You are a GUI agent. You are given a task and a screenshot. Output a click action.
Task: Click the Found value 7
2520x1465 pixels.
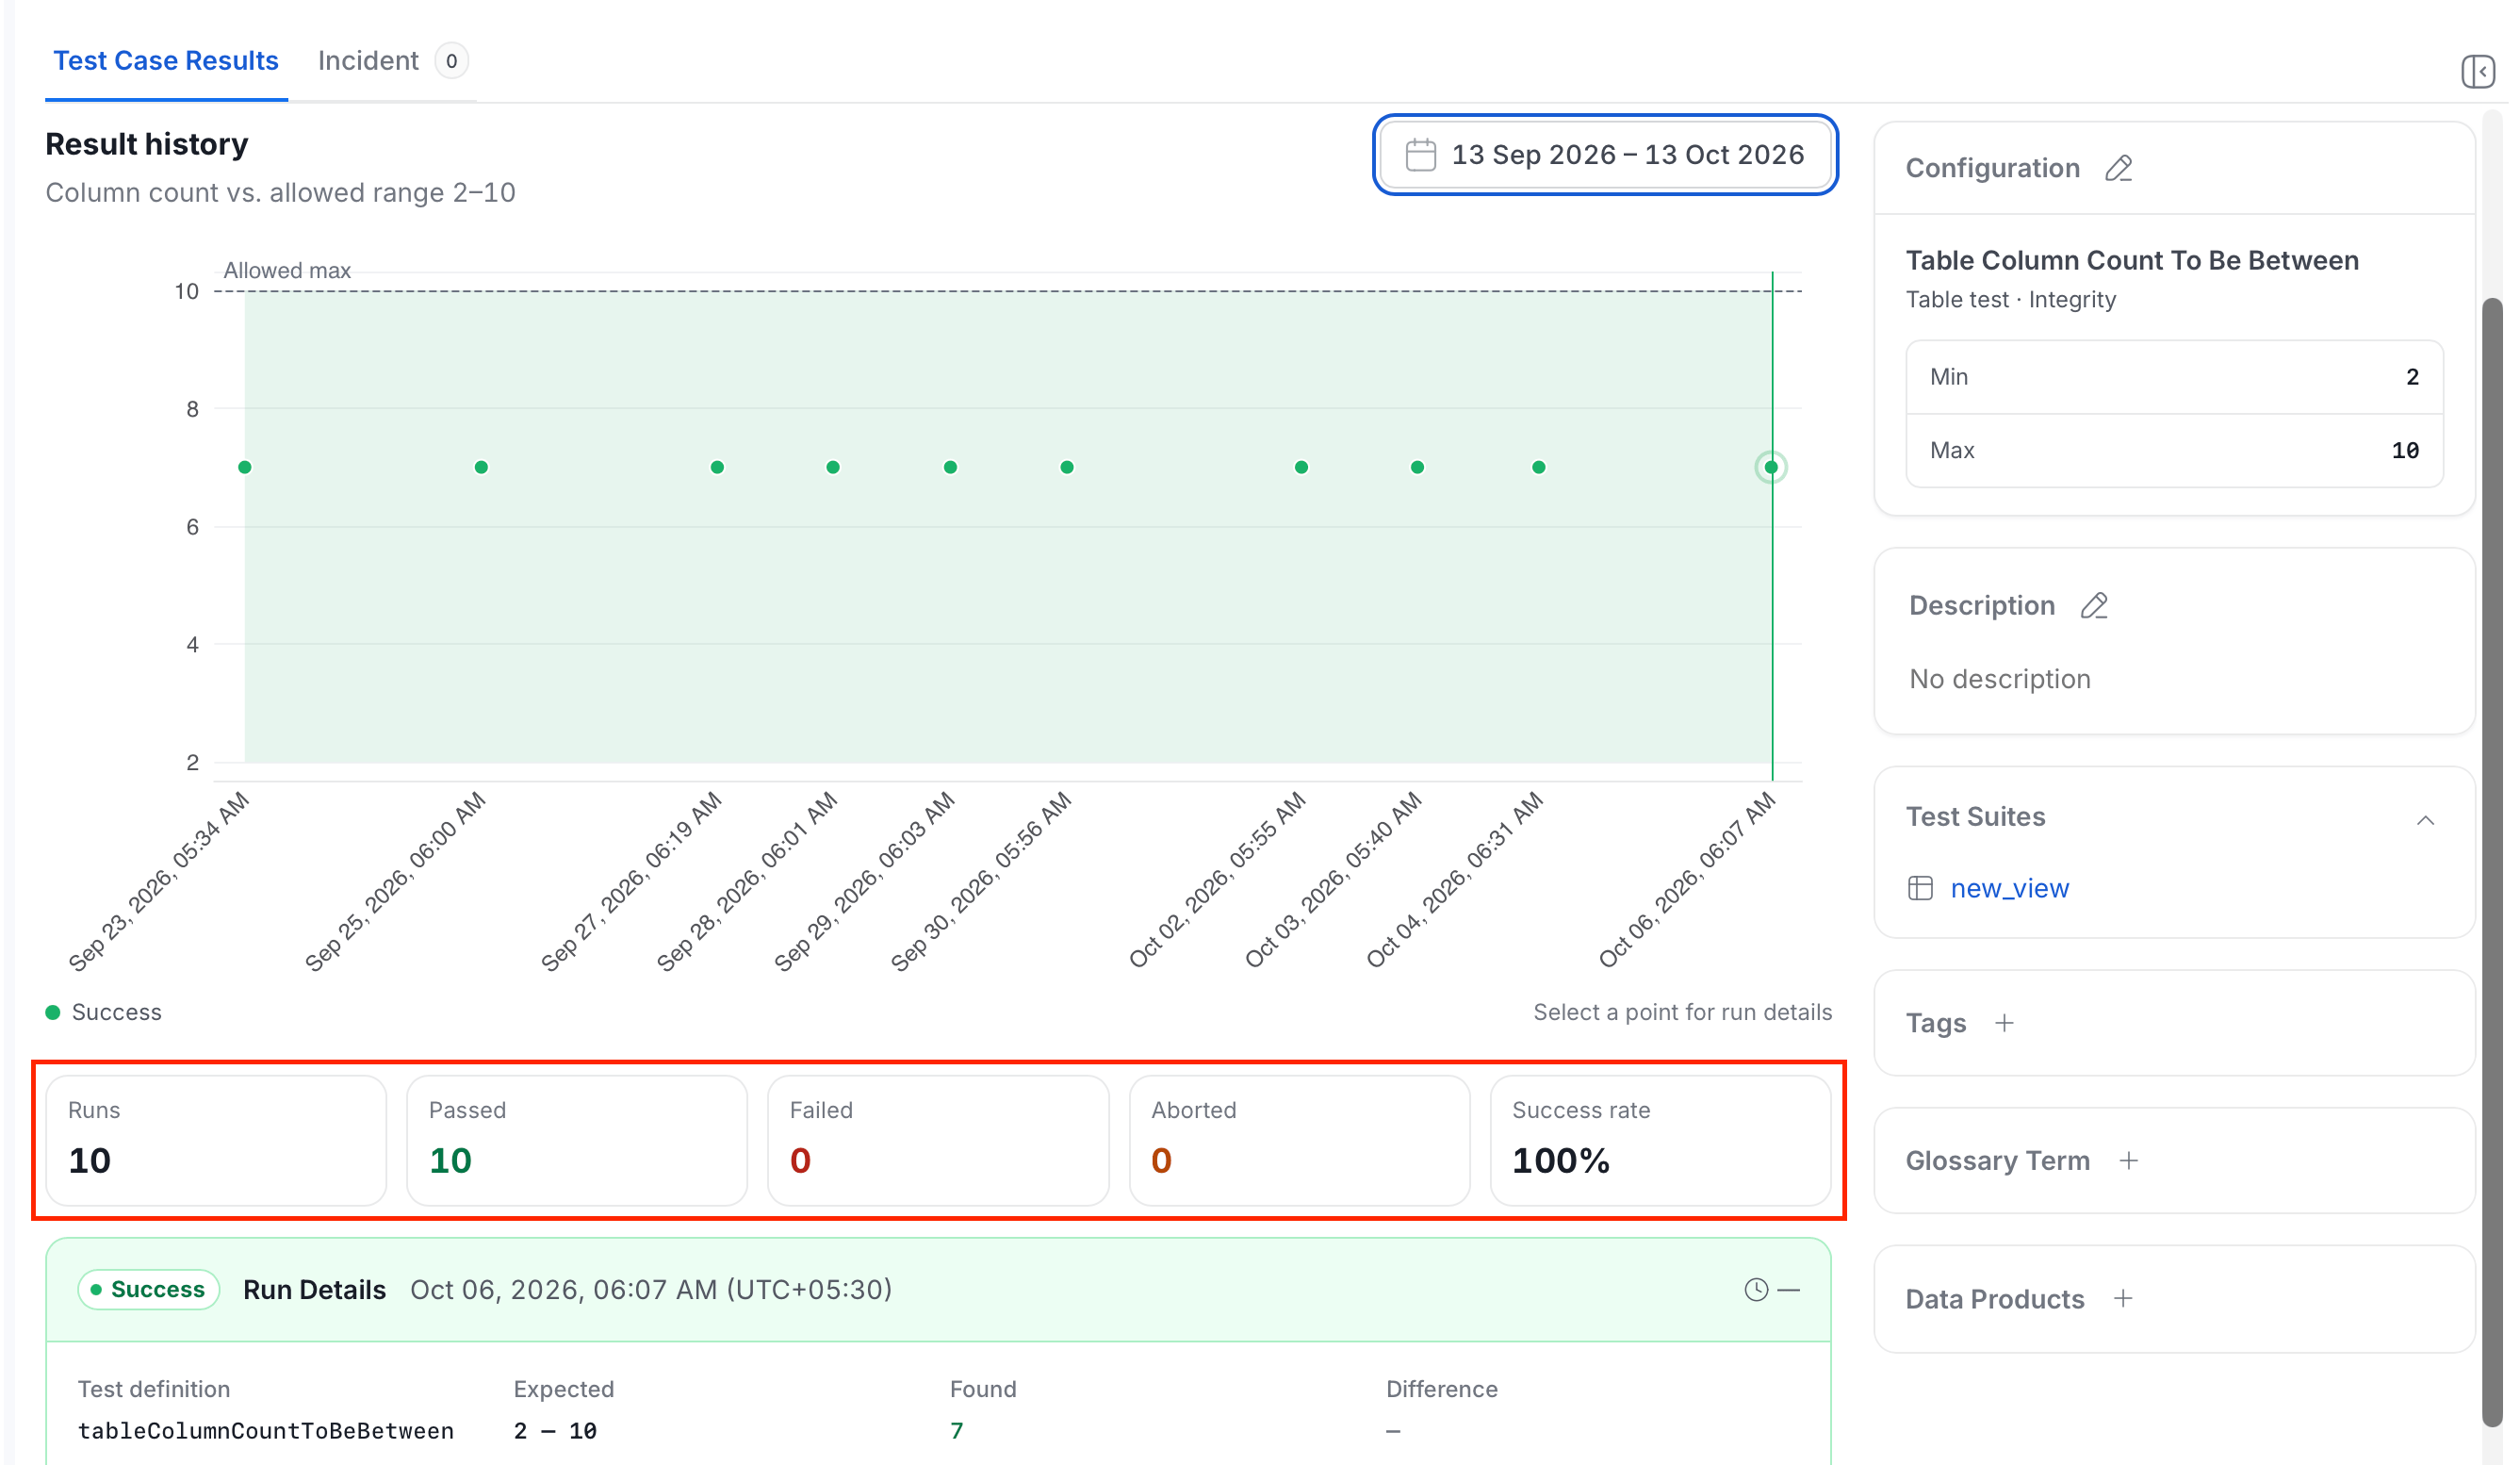(956, 1431)
